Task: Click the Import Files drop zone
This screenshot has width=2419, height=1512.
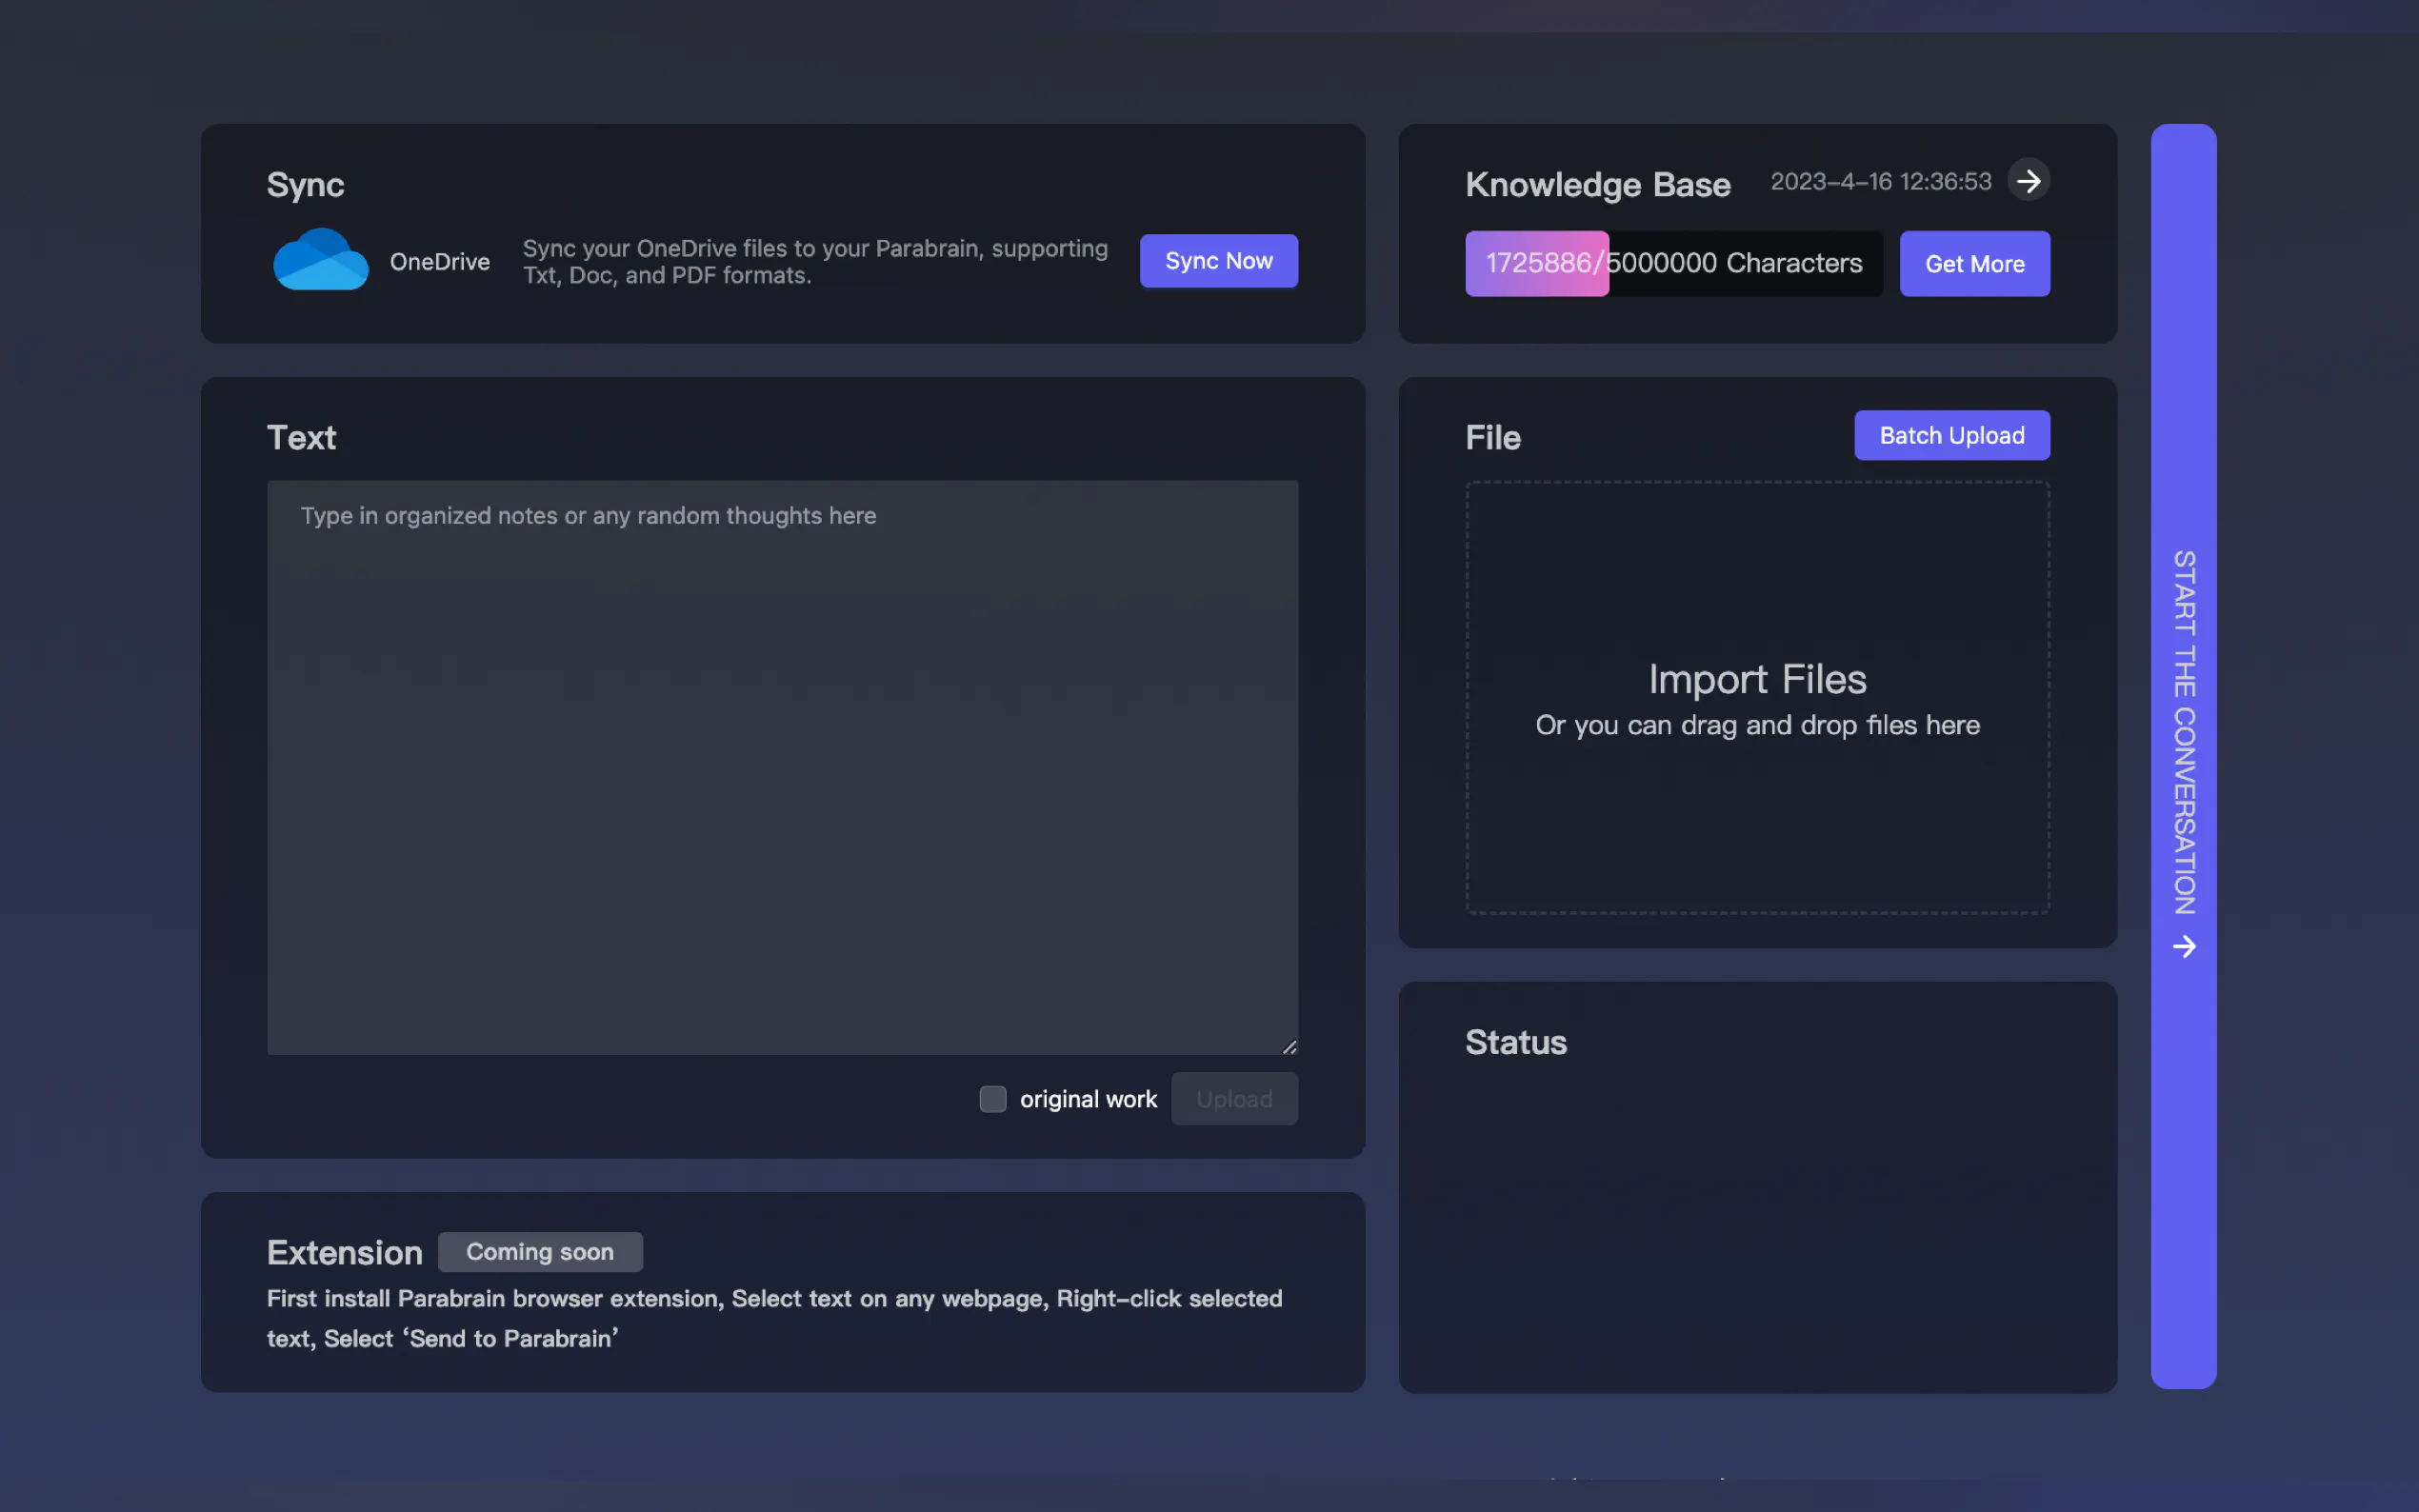Action: pyautogui.click(x=1757, y=698)
